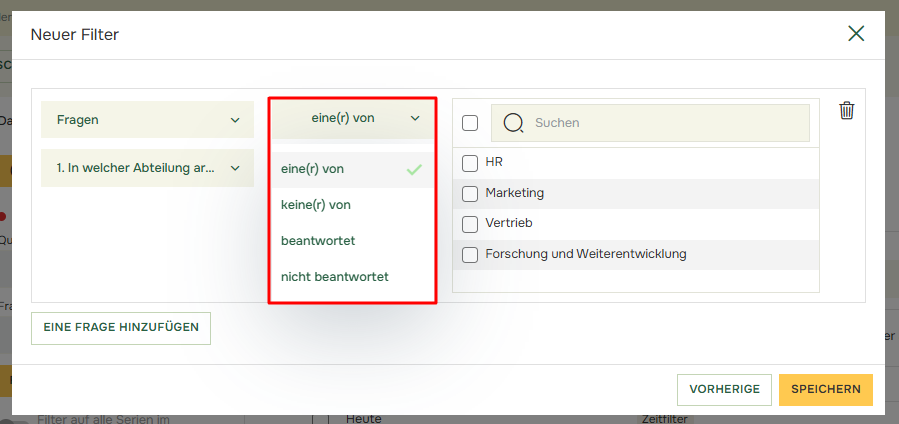Collapse the eine(r) von condition dropdown

pos(352,118)
